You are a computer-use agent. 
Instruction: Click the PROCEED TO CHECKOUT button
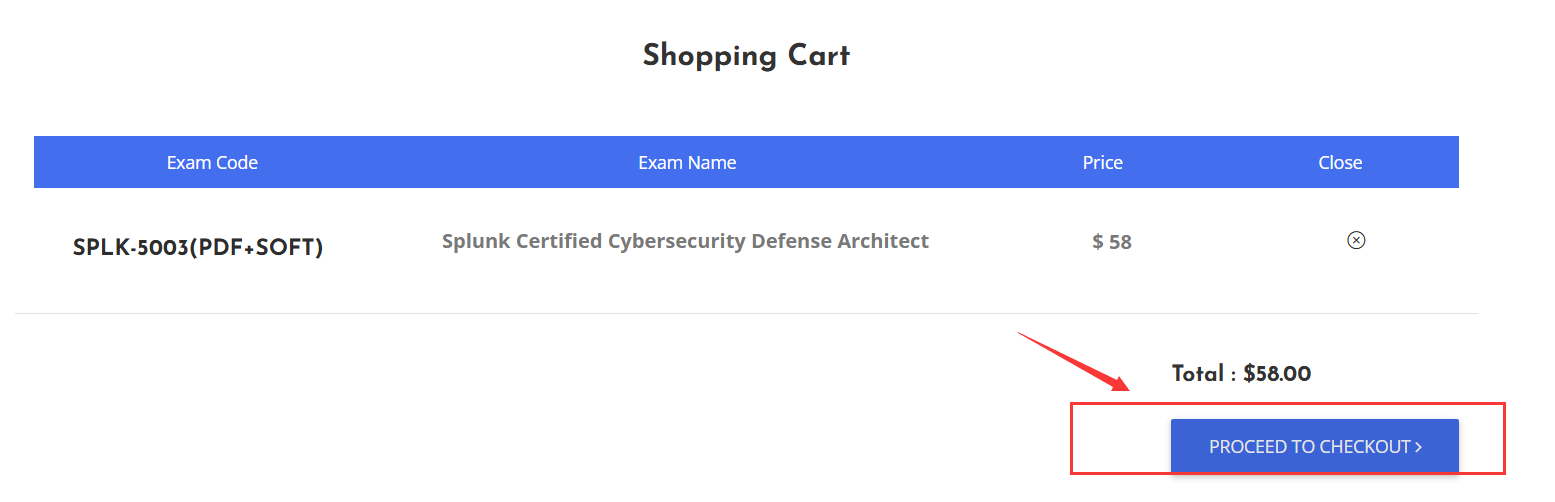[x=1315, y=446]
